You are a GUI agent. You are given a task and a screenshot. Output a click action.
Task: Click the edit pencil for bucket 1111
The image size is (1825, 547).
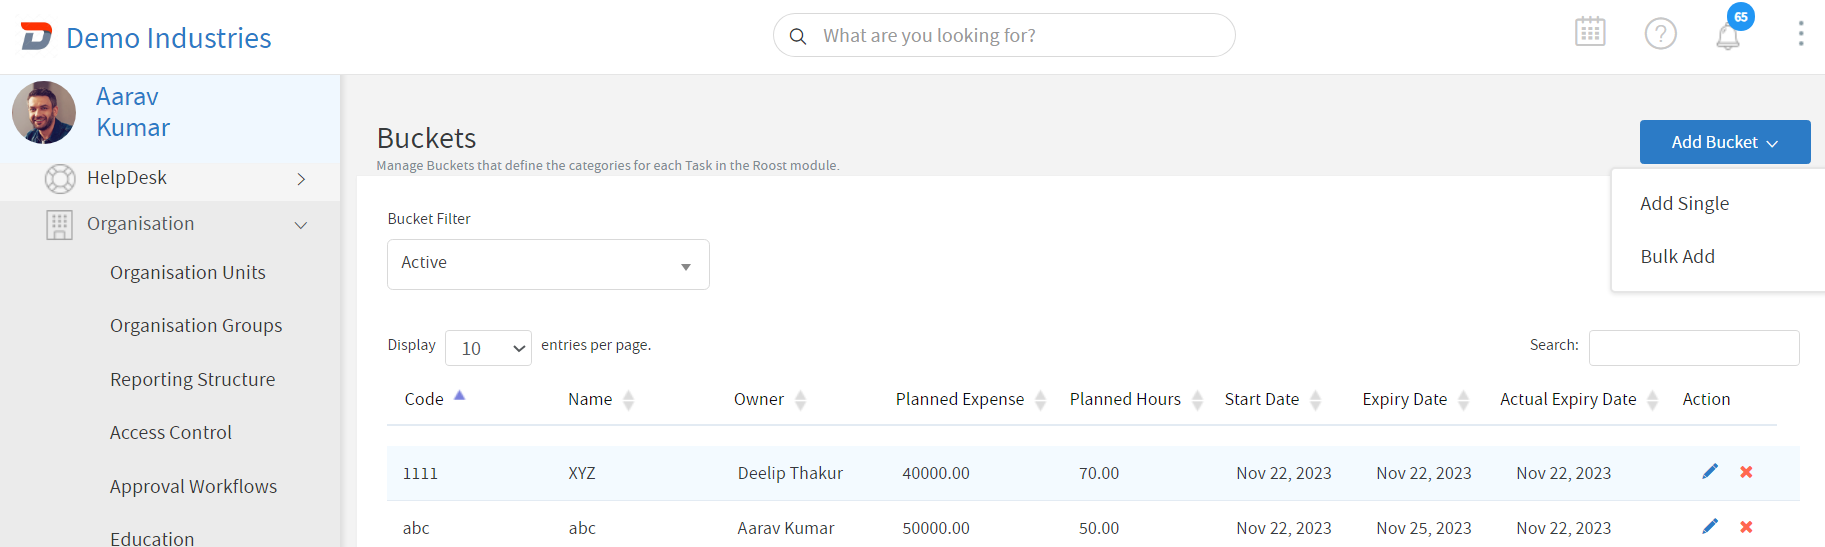click(1710, 472)
